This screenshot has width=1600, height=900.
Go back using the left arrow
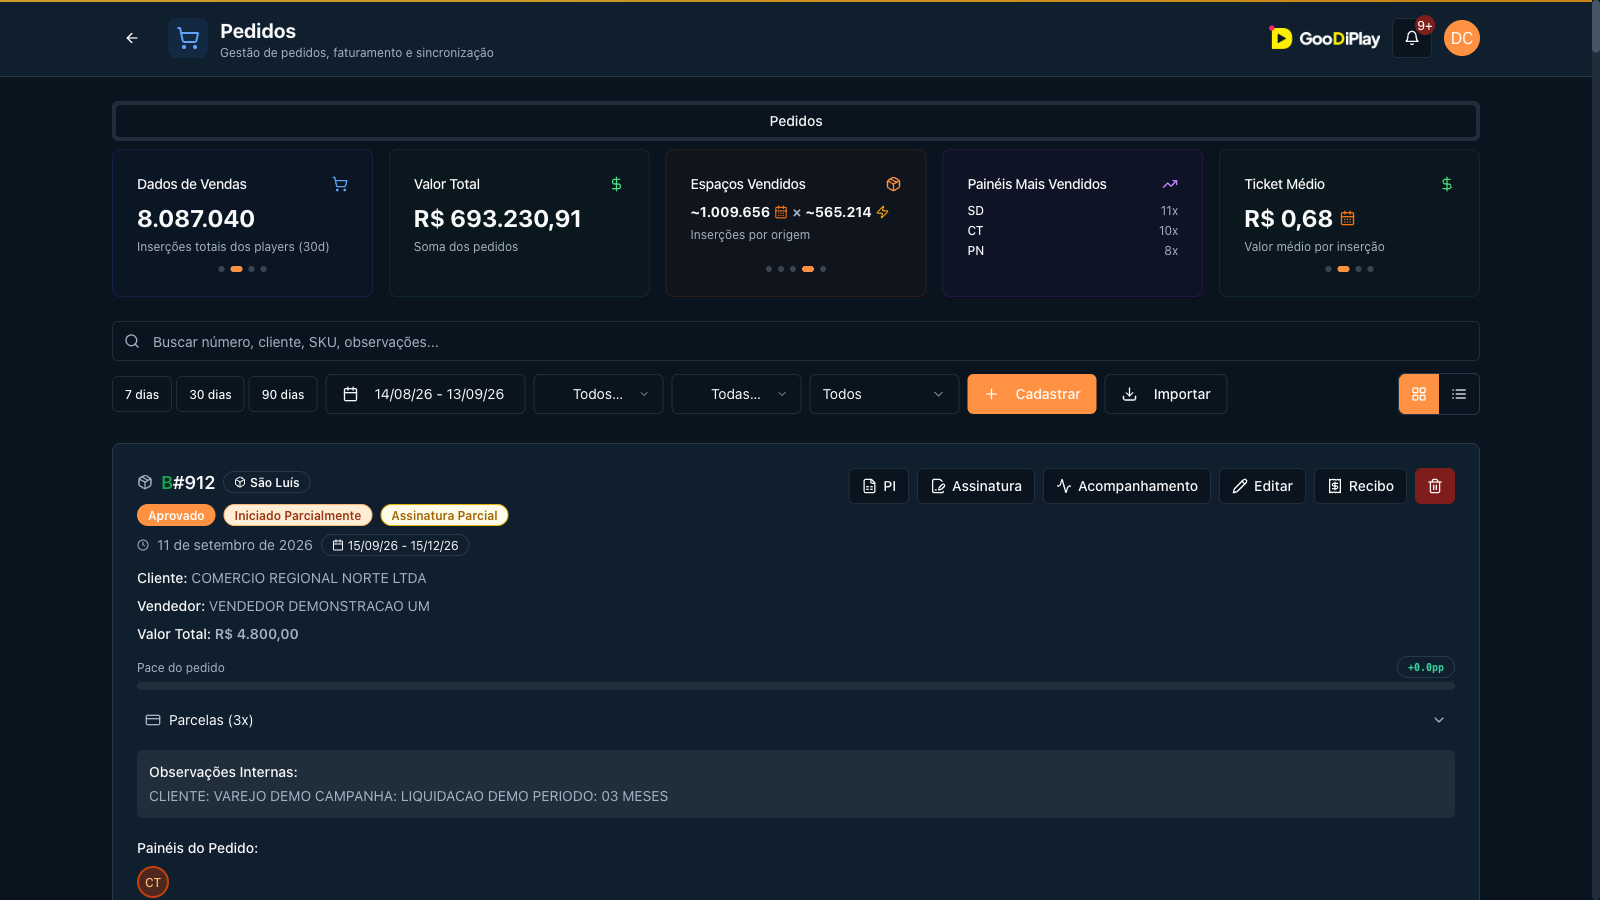click(132, 38)
